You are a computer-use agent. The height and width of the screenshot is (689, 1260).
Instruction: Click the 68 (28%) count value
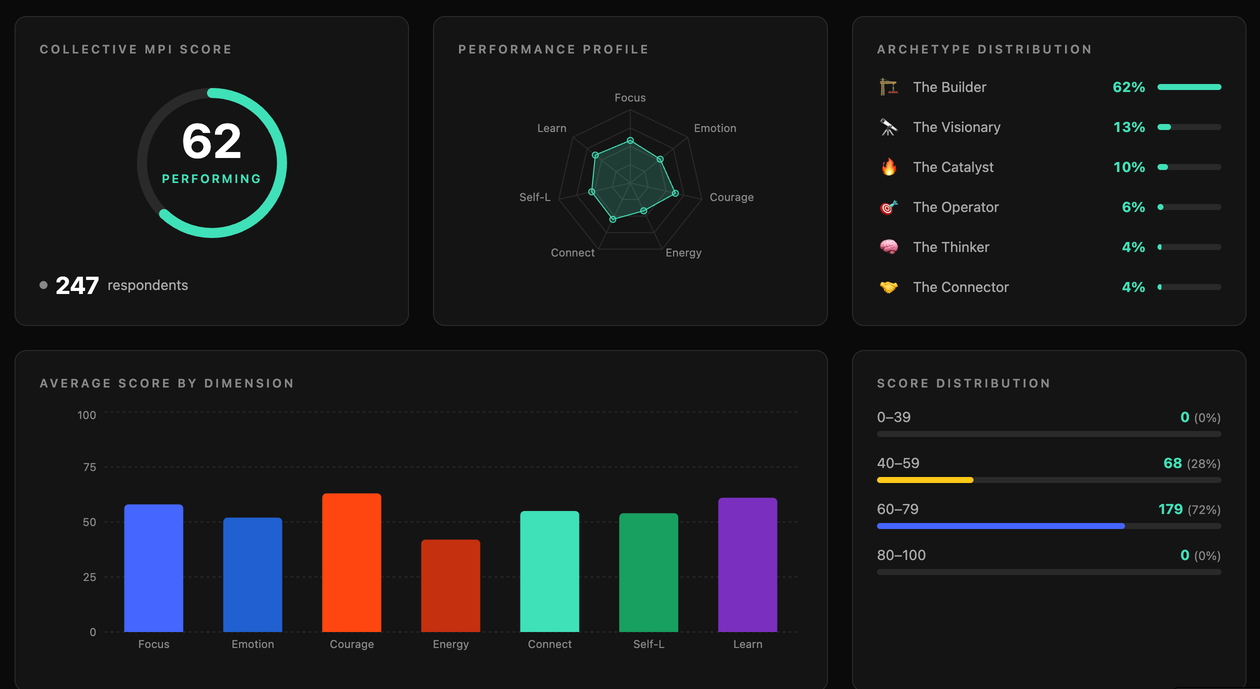coord(1192,463)
